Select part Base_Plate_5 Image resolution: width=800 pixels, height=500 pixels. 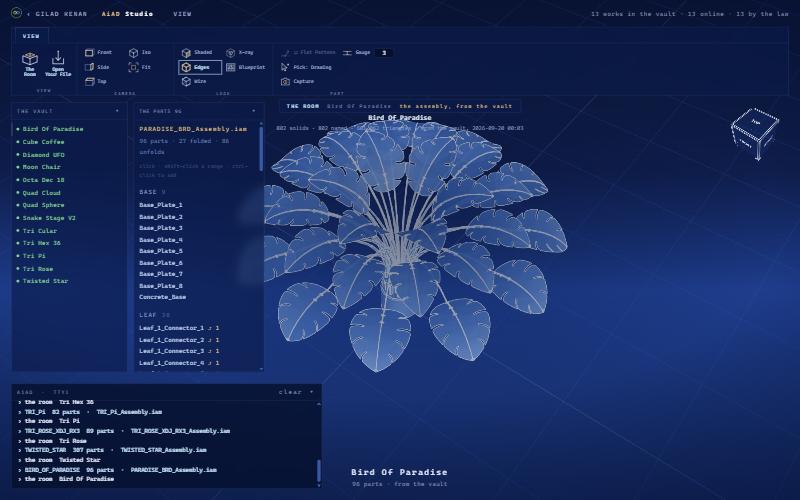(x=161, y=251)
